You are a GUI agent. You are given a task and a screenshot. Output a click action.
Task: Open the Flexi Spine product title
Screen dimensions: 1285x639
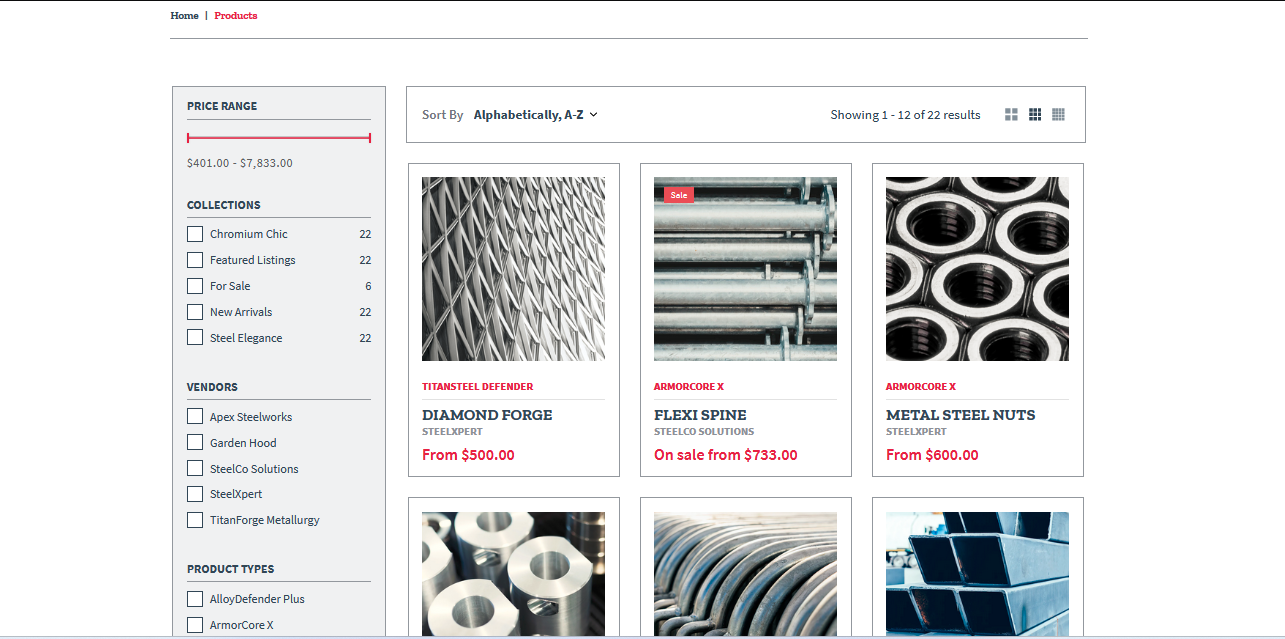tap(700, 415)
